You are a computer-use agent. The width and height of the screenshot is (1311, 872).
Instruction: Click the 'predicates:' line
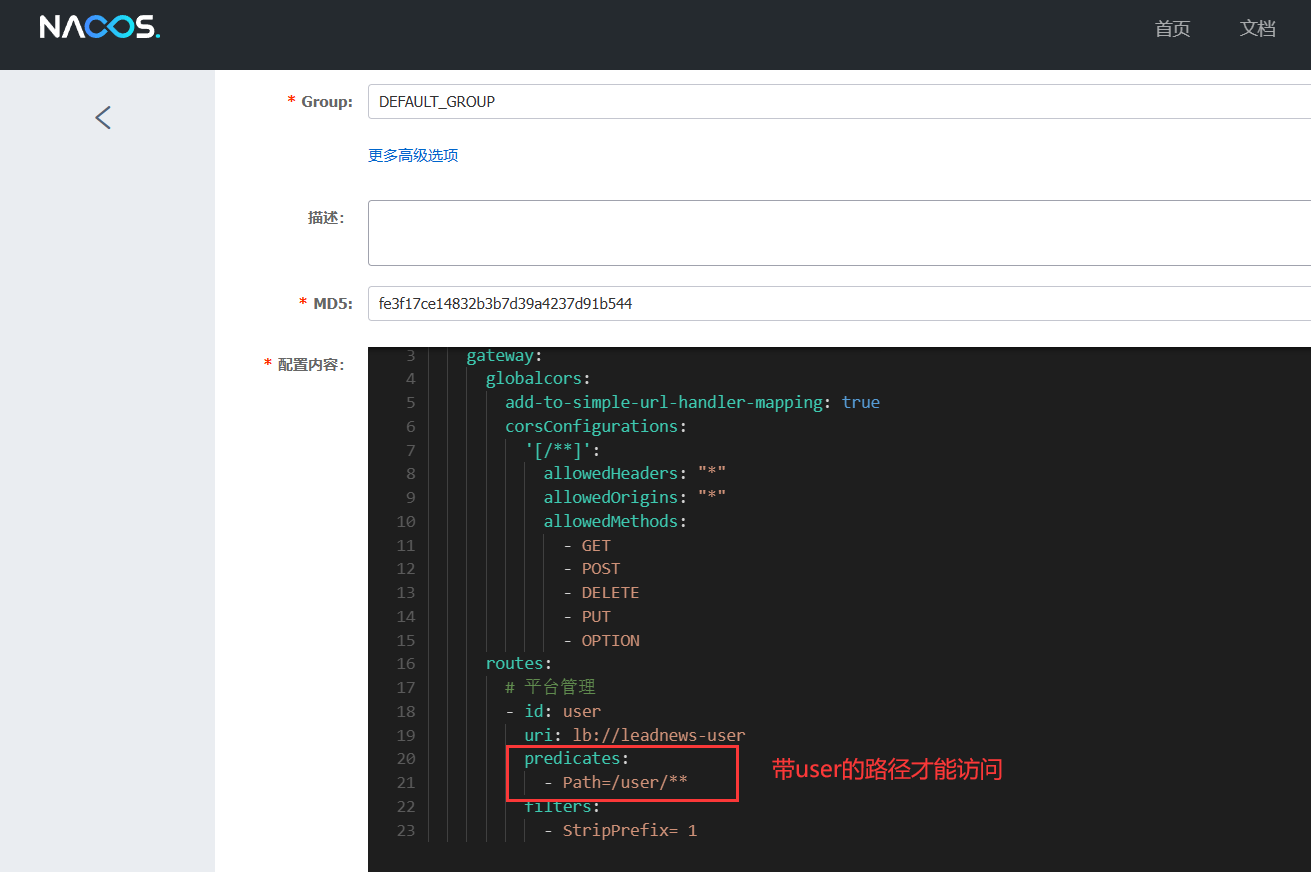click(577, 758)
